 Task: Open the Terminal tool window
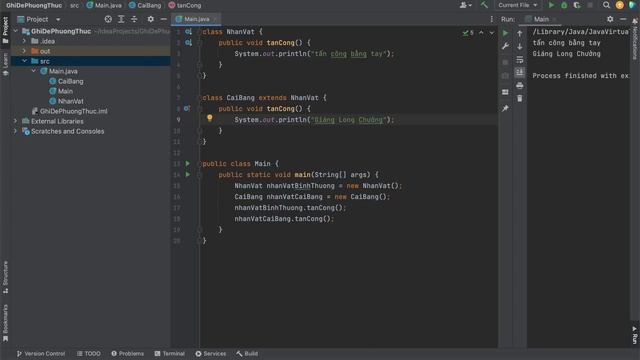tap(170, 353)
